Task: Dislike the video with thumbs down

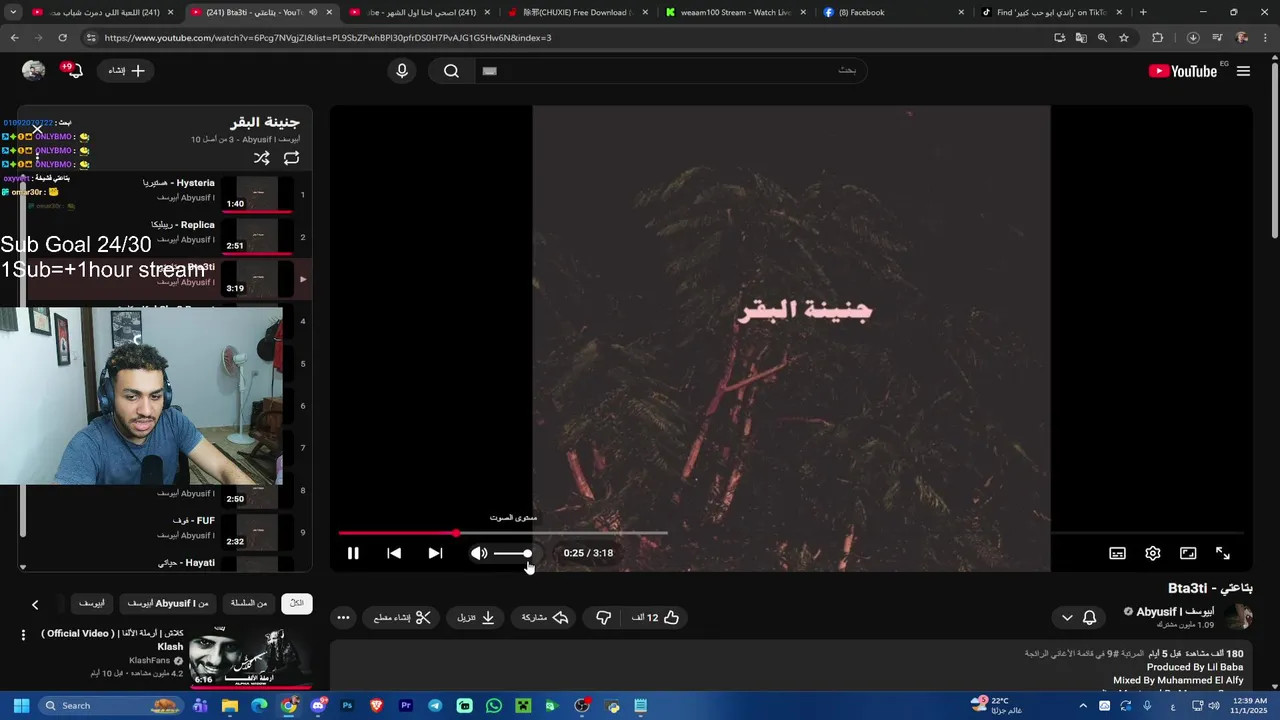Action: click(603, 618)
